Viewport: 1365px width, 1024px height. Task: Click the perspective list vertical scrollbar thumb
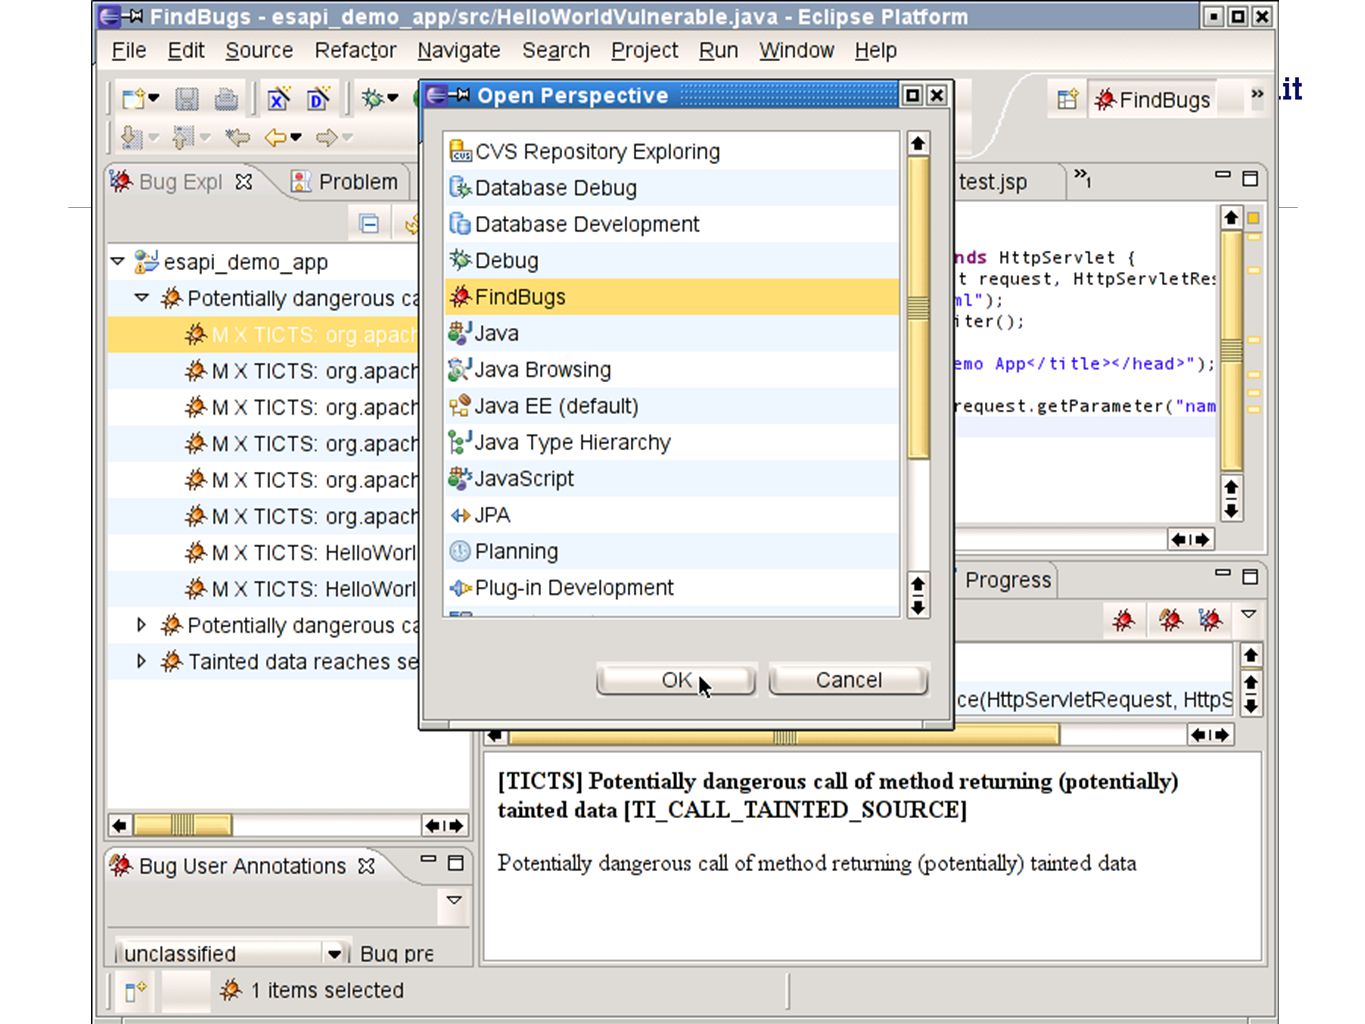pos(918,308)
